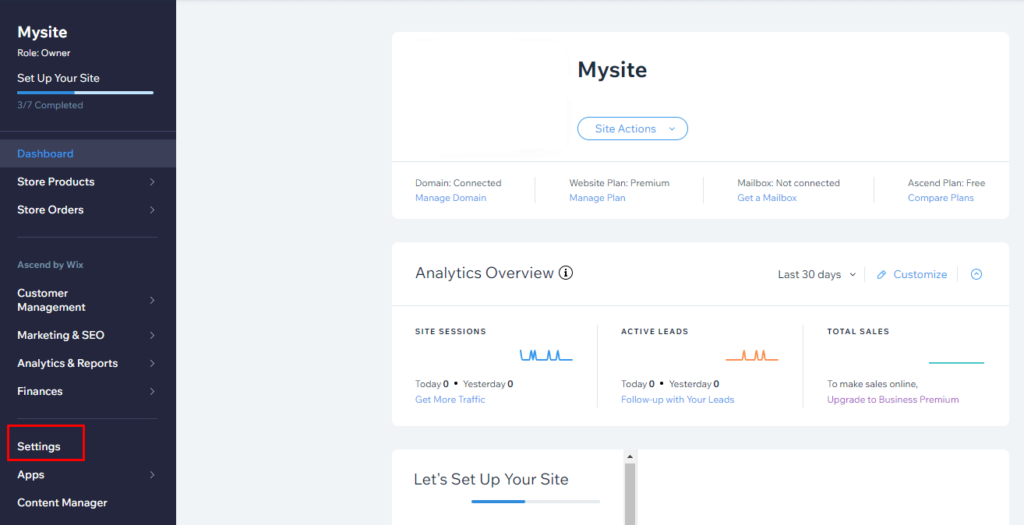
Task: Open Settings from the sidebar
Action: [x=39, y=446]
